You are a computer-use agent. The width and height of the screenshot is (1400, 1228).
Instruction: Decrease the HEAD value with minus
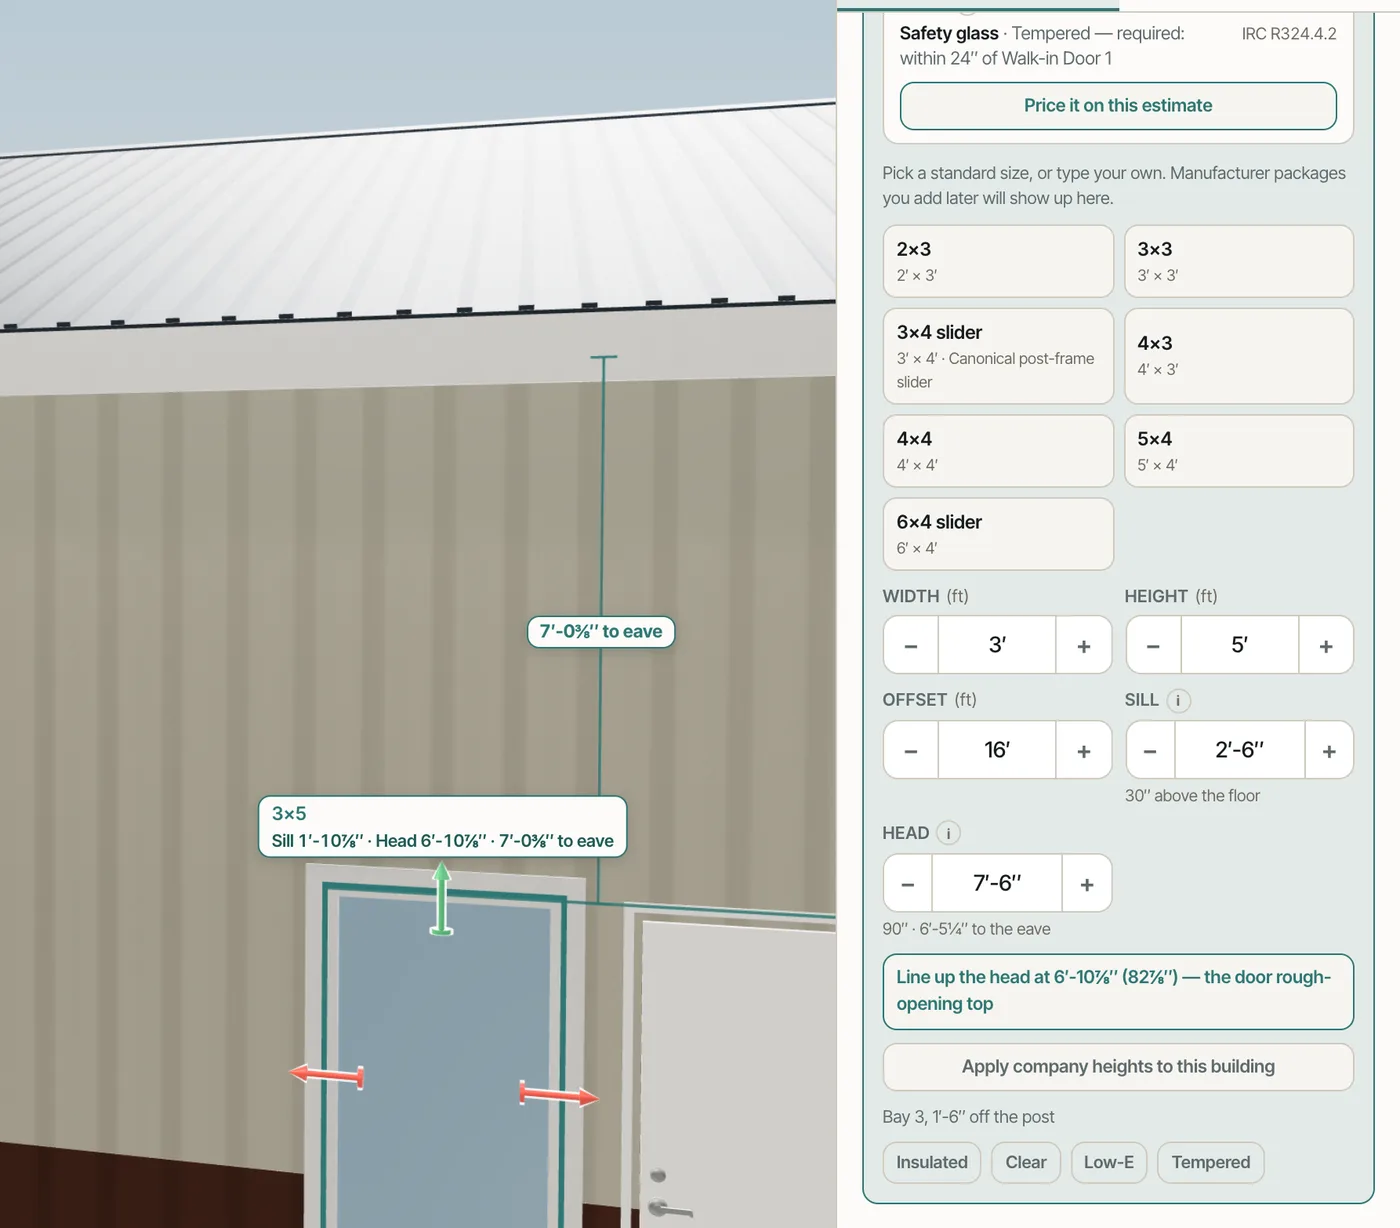[908, 884]
